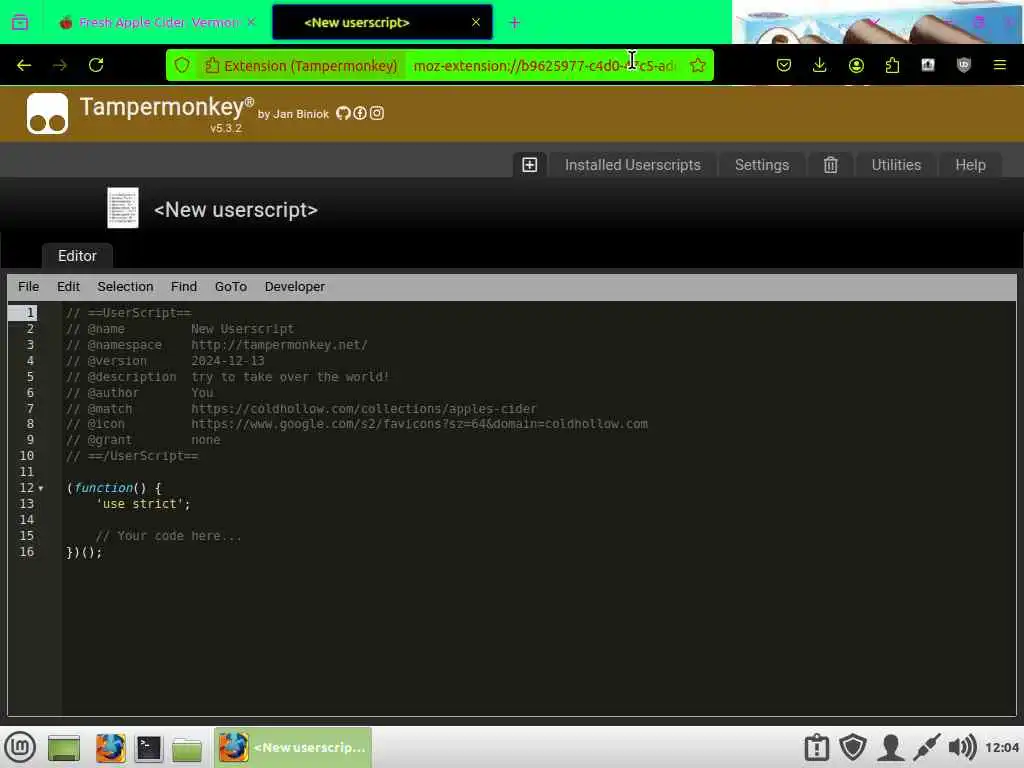Click line number 1 in the gutter
The image size is (1024, 768).
click(x=29, y=313)
